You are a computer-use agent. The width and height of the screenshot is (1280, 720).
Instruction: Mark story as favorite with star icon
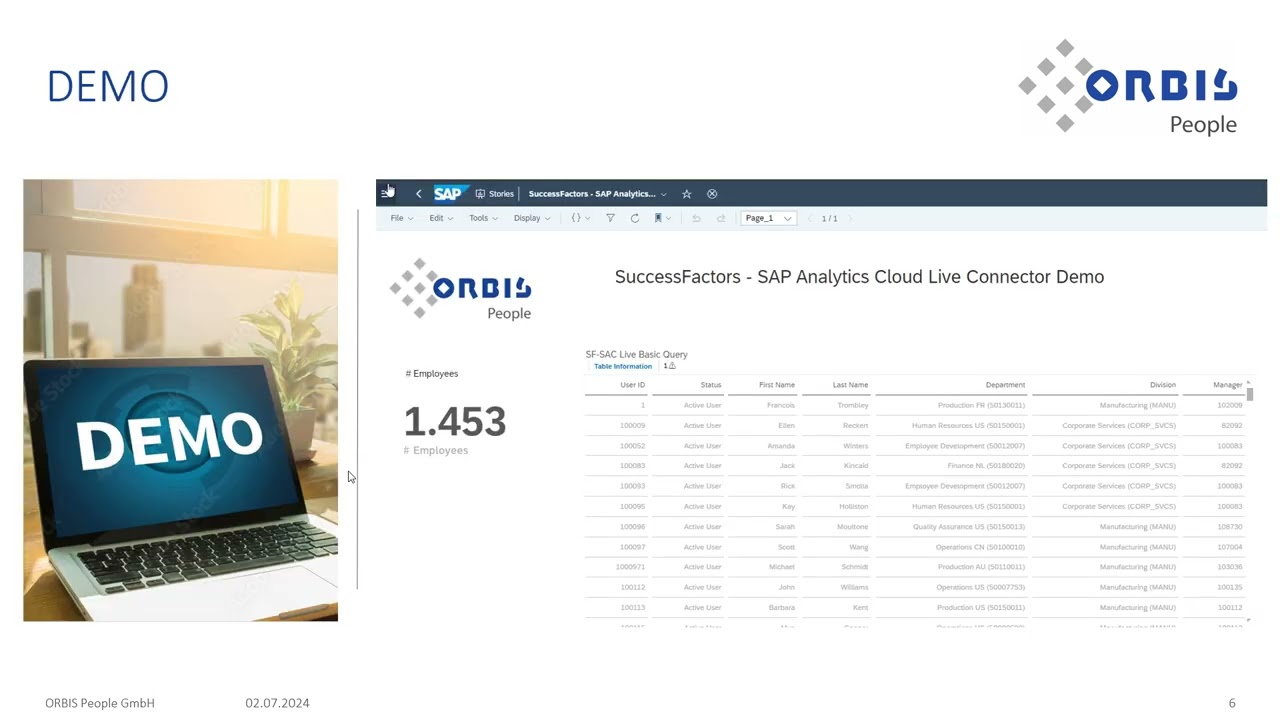pyautogui.click(x=686, y=194)
